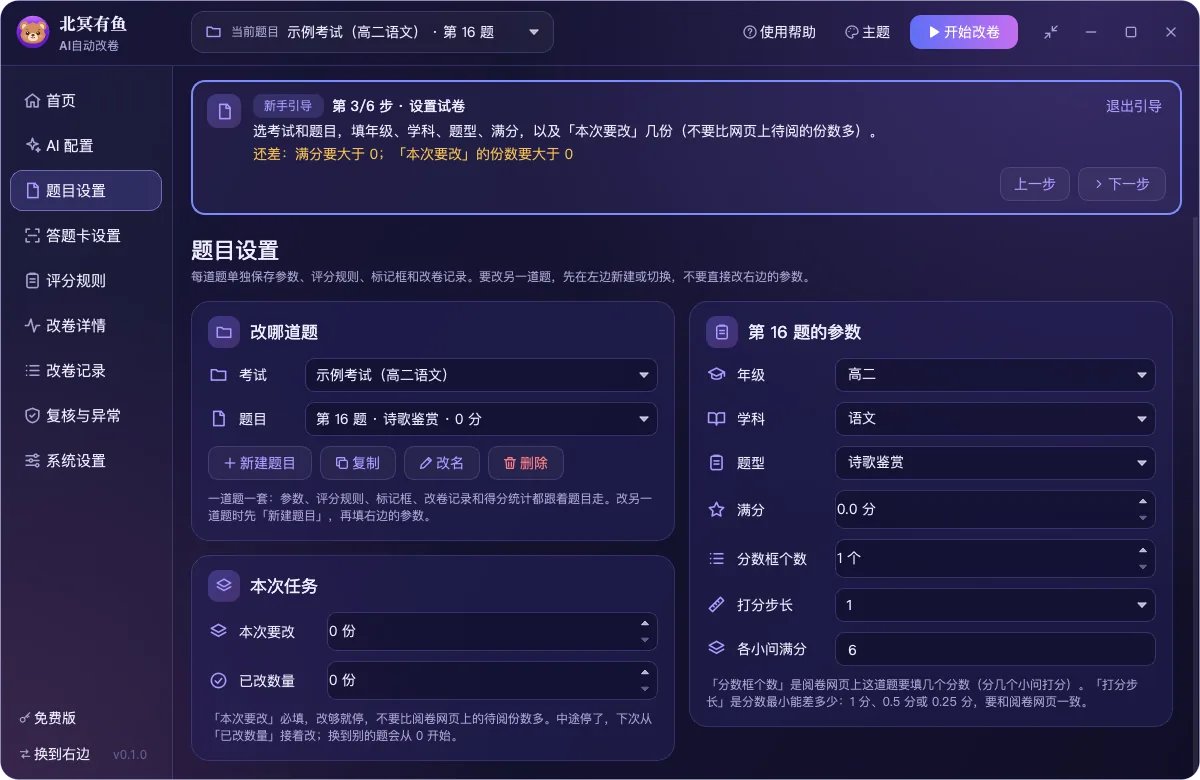Click 退出引导 link
Image resolution: width=1200 pixels, height=780 pixels.
pos(1133,106)
